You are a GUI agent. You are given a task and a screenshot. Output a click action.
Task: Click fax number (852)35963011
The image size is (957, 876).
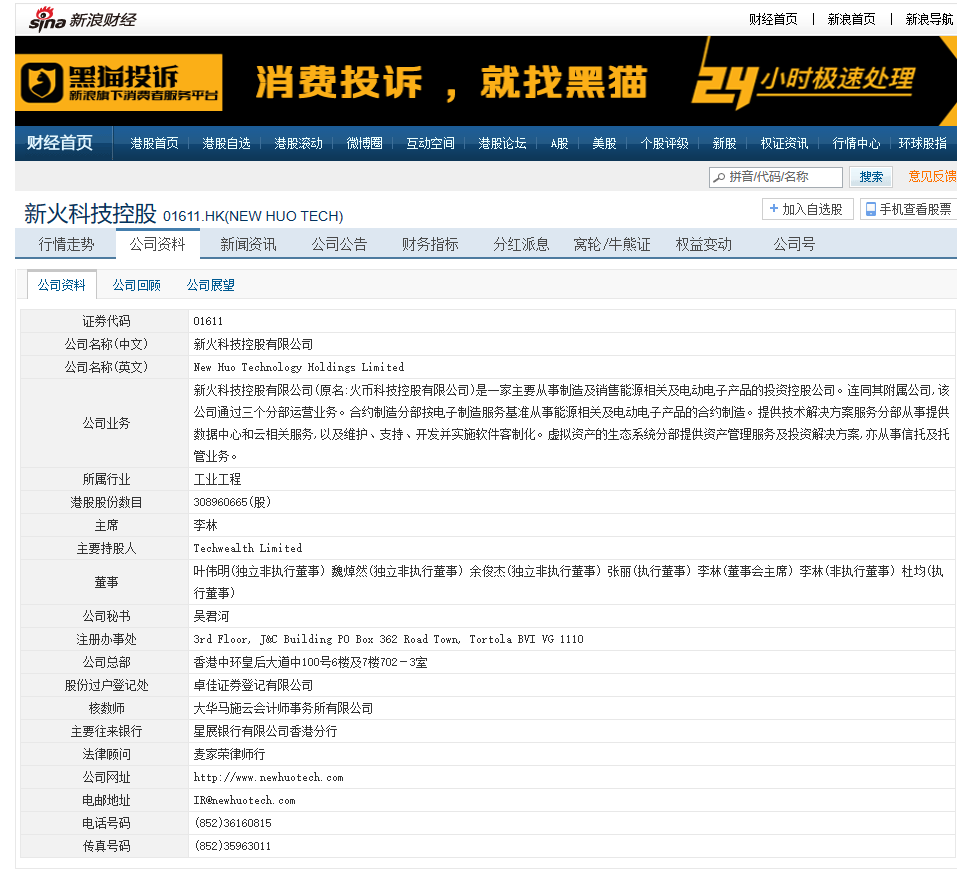pyautogui.click(x=232, y=846)
